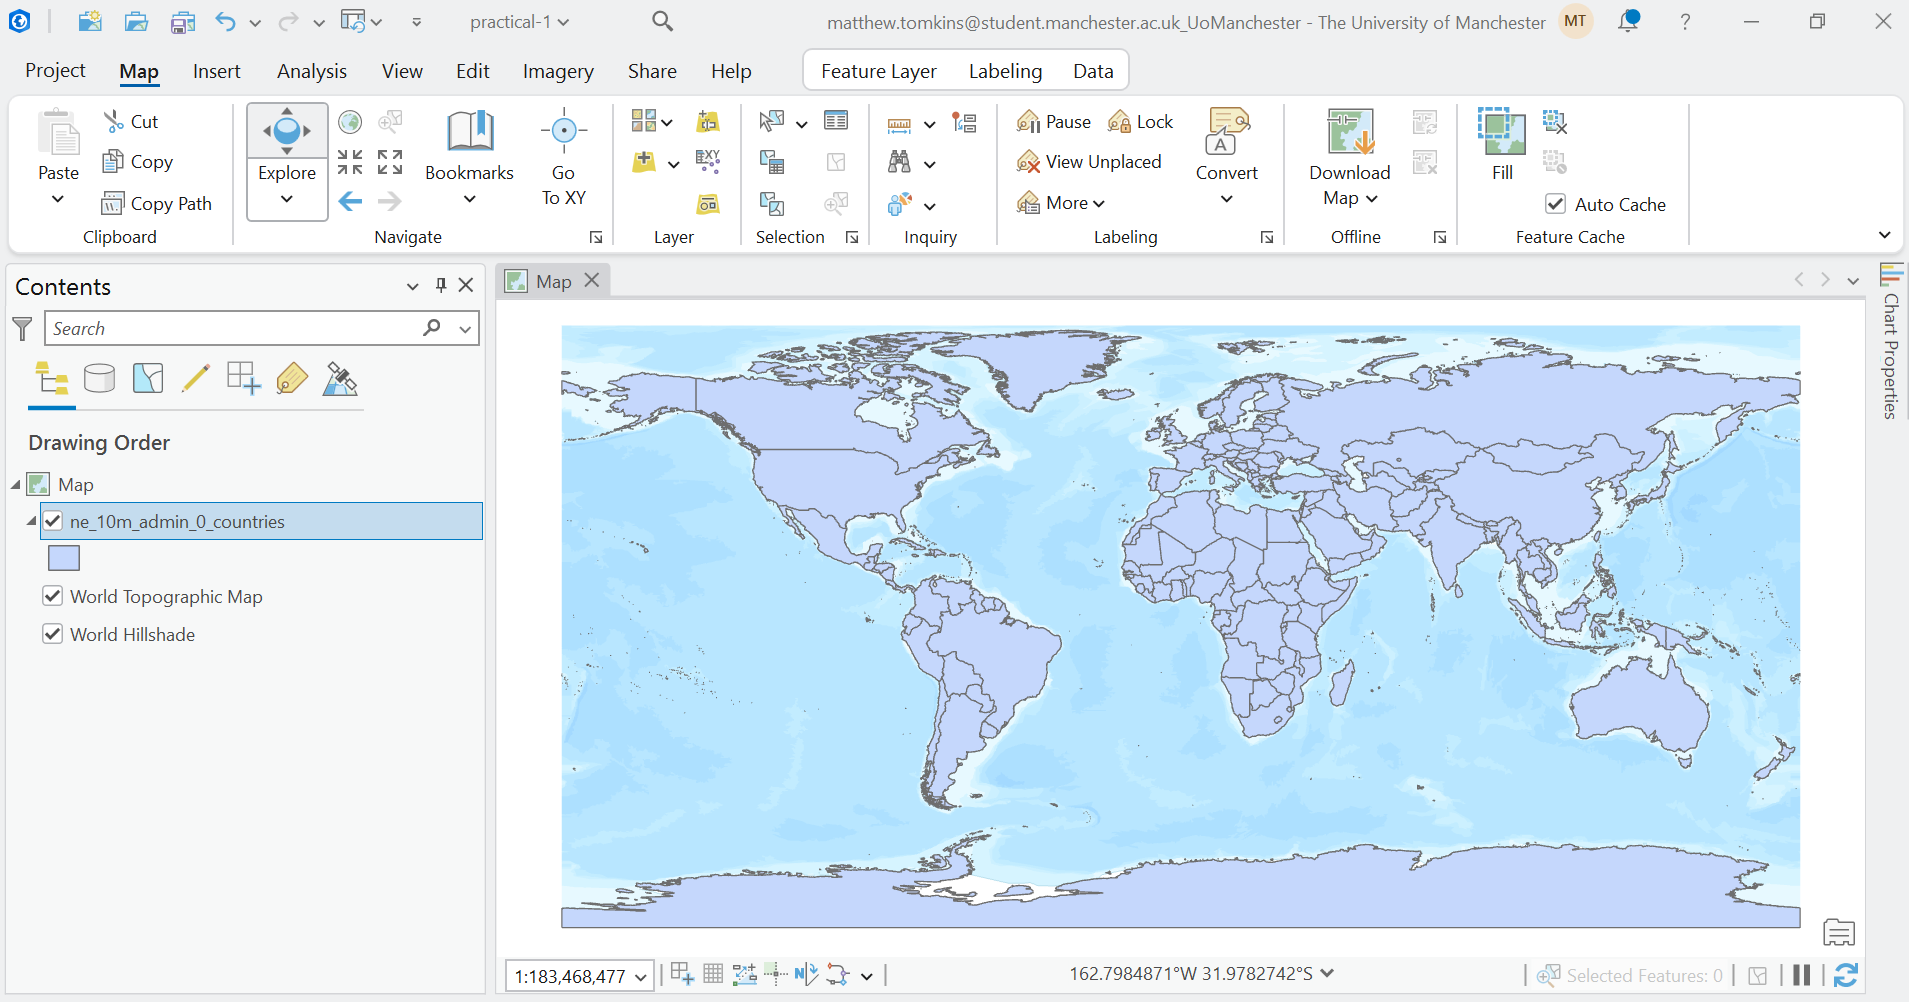Click the Open Project folder icon
This screenshot has width=1909, height=1002.
(137, 21)
